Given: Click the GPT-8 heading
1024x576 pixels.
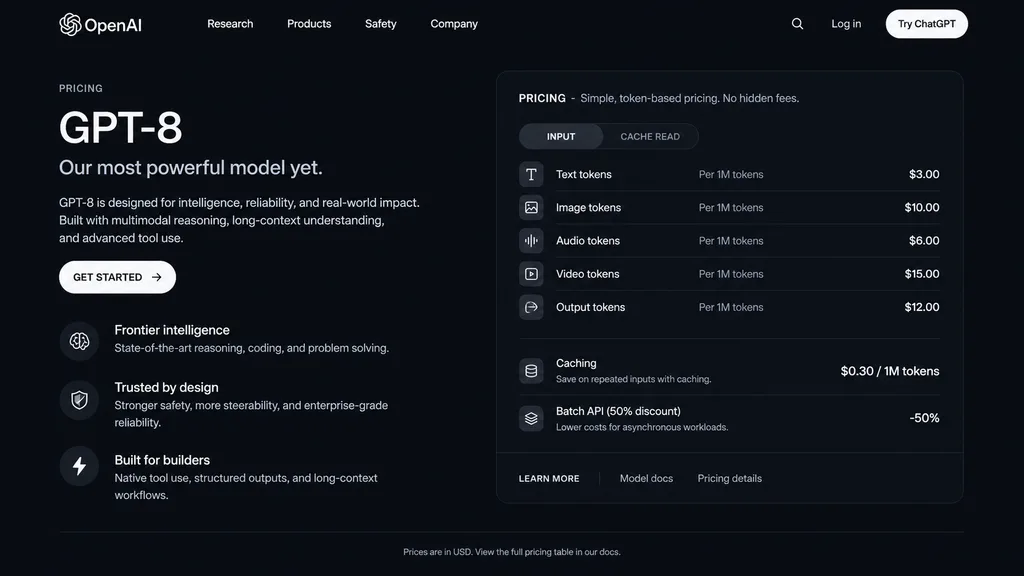Looking at the screenshot, I should point(121,127).
